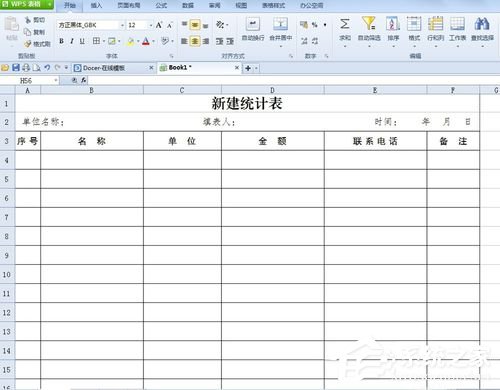500x390 pixels.
Task: Select row 7 header
Action: tap(7, 217)
